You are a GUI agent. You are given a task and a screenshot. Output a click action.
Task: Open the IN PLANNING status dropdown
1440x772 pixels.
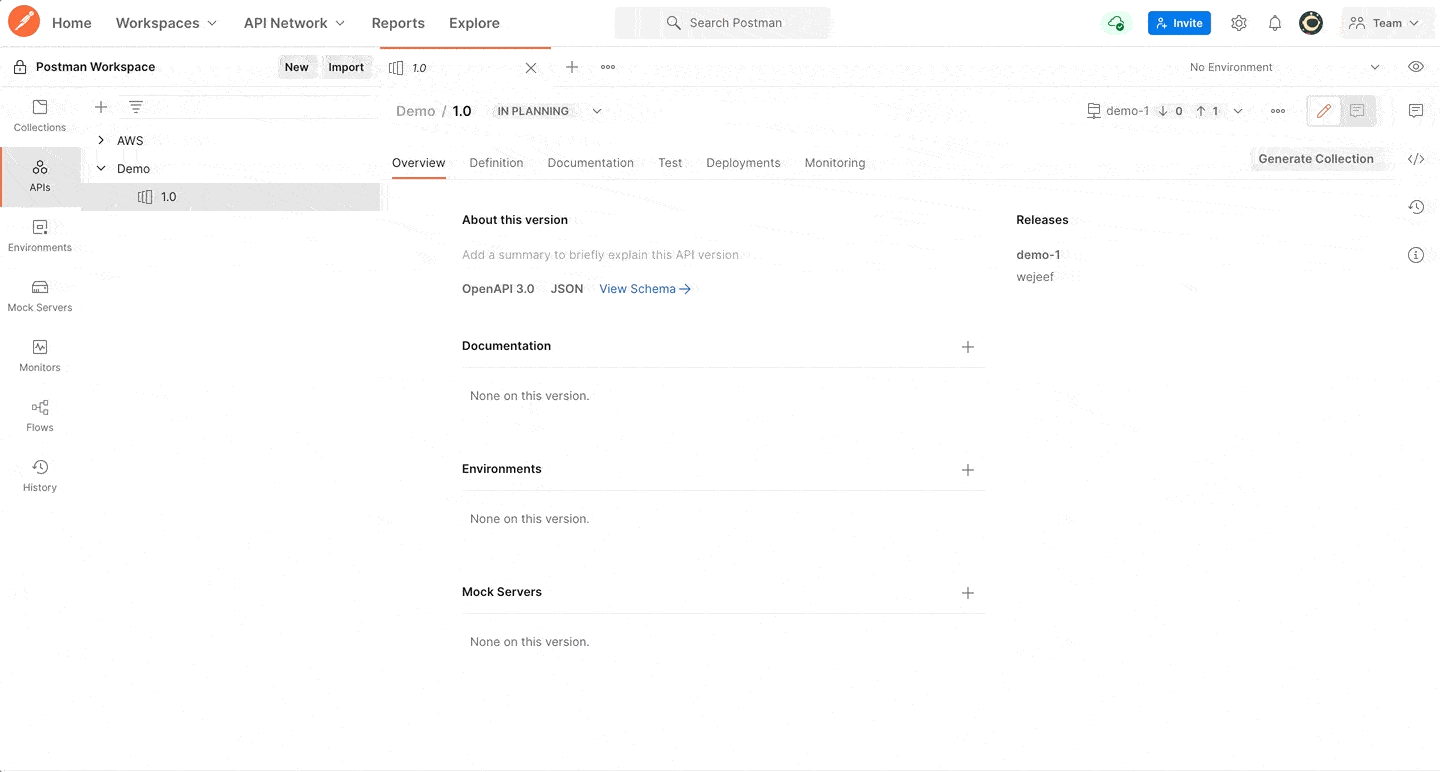click(x=547, y=111)
